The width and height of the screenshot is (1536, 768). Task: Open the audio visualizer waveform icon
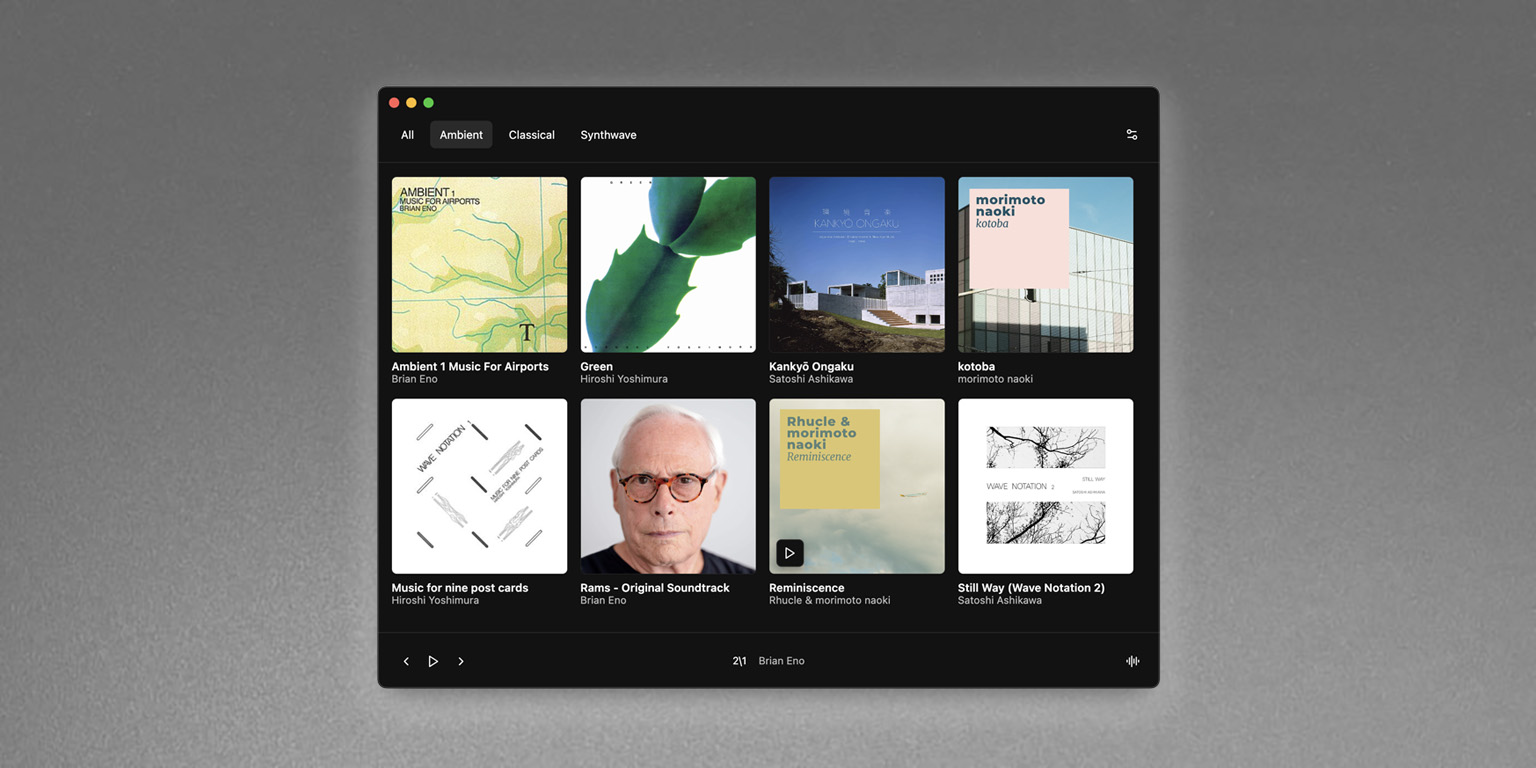(1132, 661)
